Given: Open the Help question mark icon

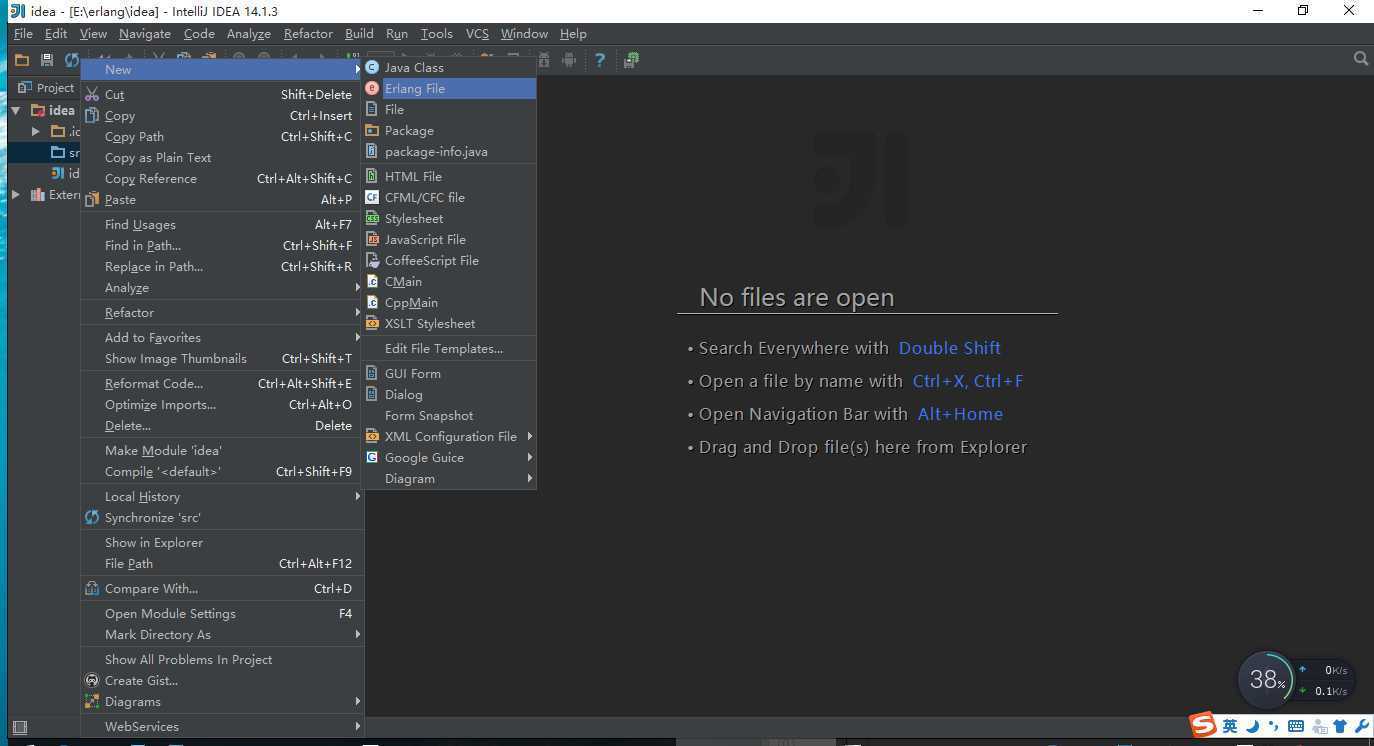Looking at the screenshot, I should tap(600, 60).
